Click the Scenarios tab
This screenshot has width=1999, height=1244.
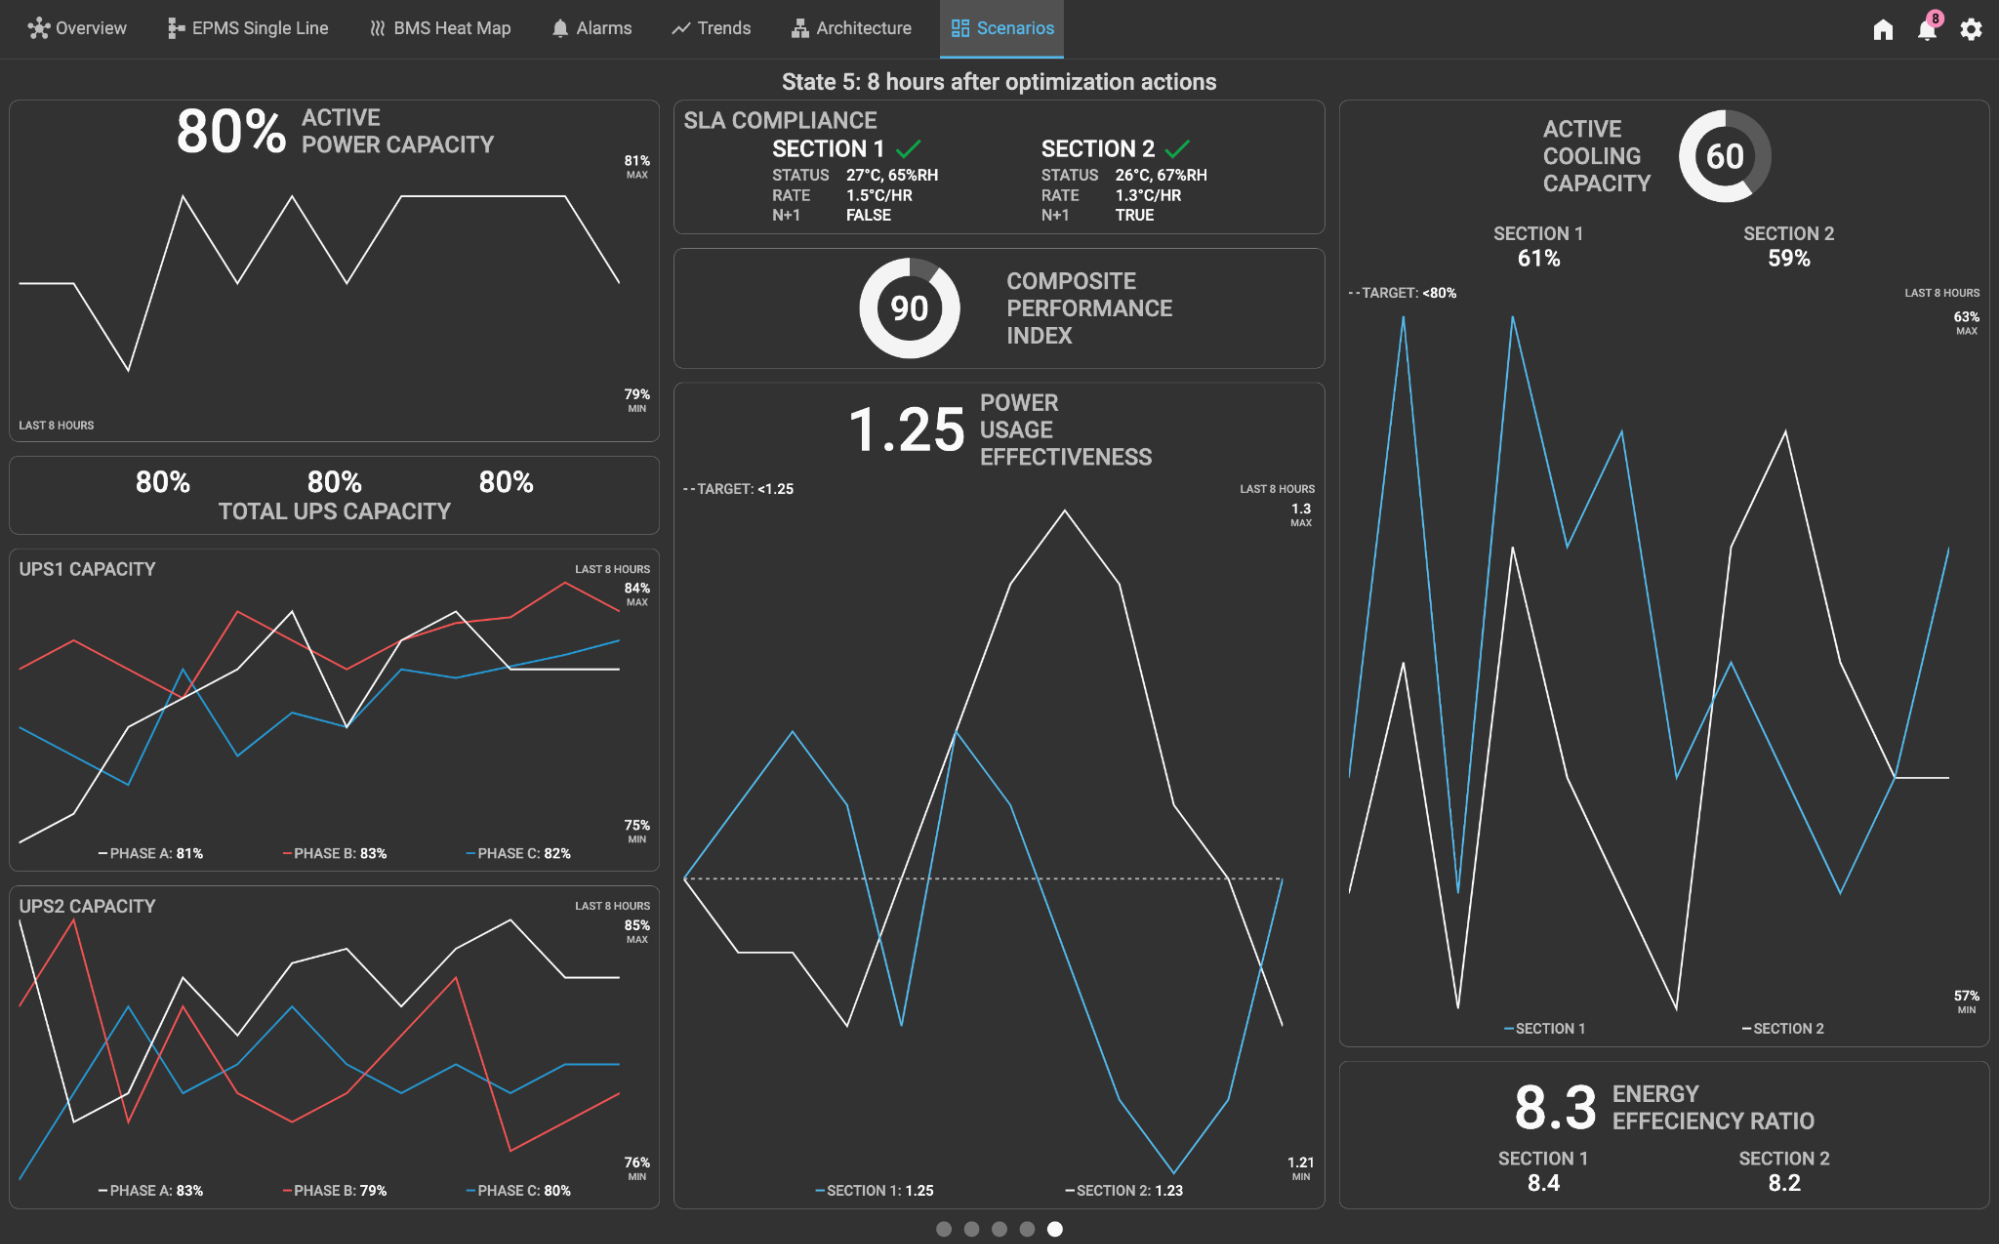[1002, 28]
